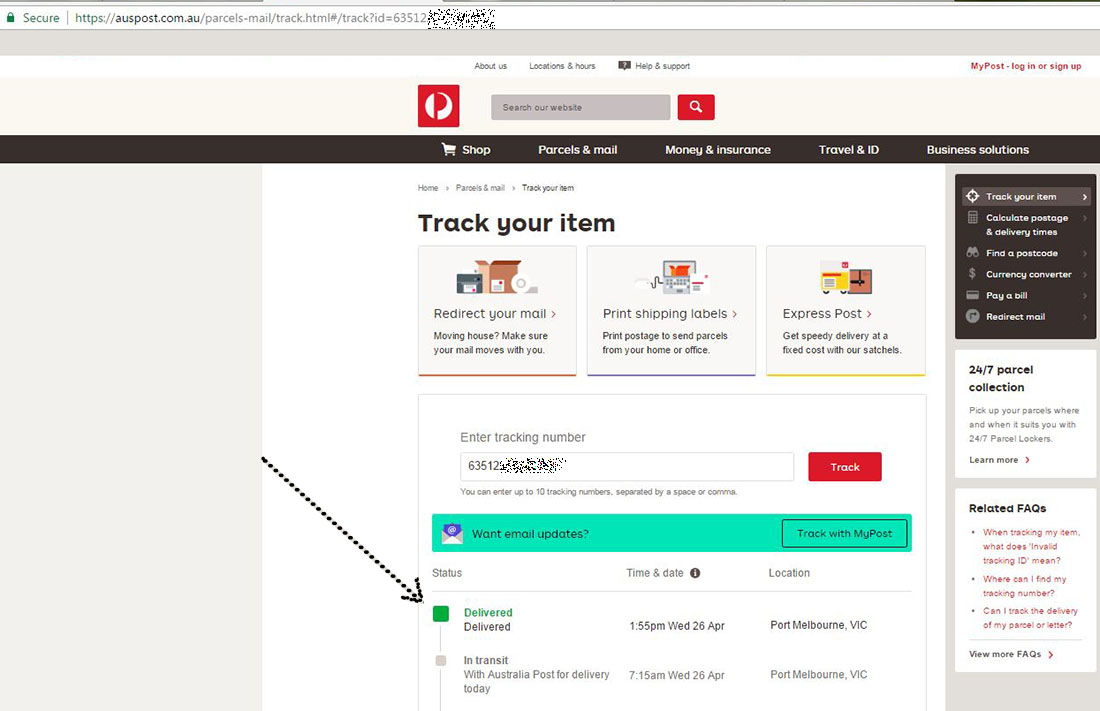Click the Want email updates? text

tap(530, 534)
